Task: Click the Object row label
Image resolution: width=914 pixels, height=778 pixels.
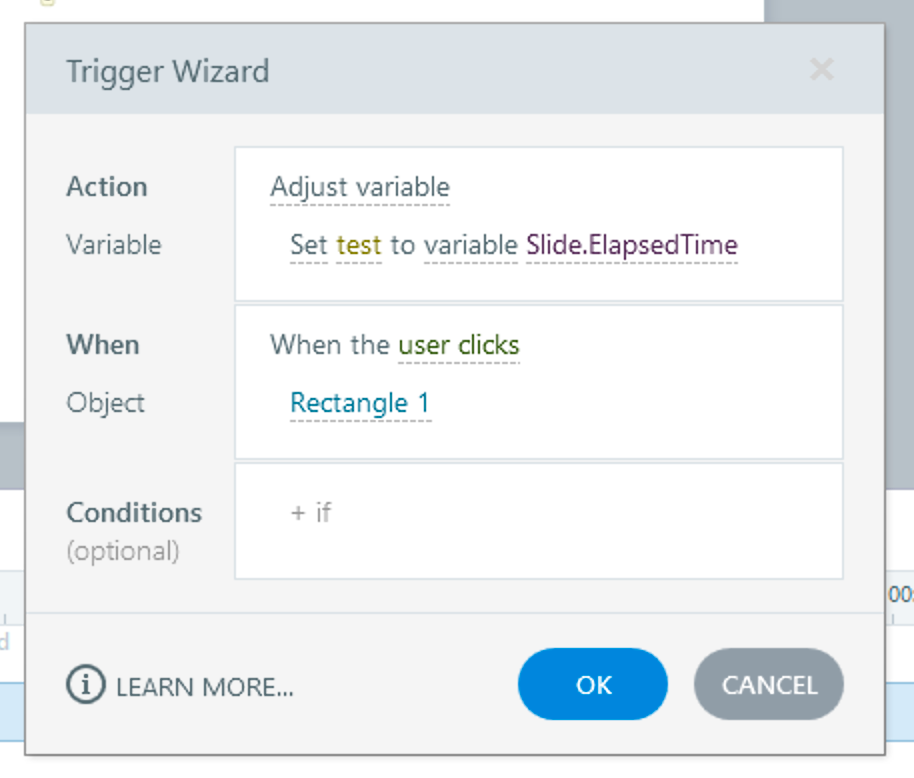Action: coord(106,403)
